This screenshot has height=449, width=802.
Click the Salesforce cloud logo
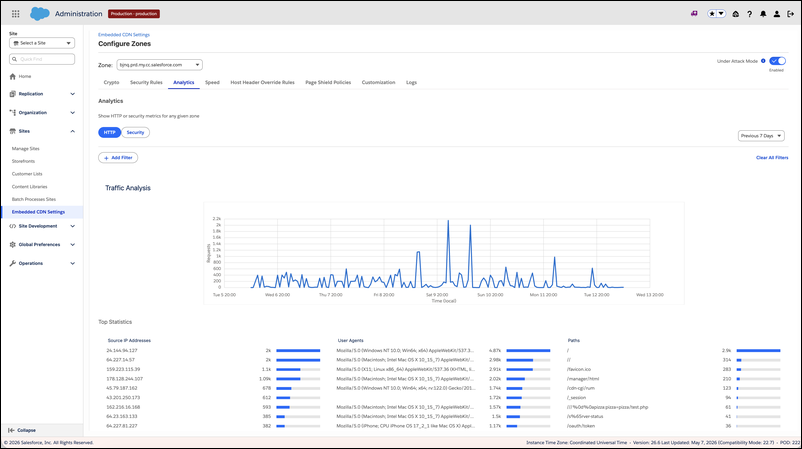(x=39, y=14)
